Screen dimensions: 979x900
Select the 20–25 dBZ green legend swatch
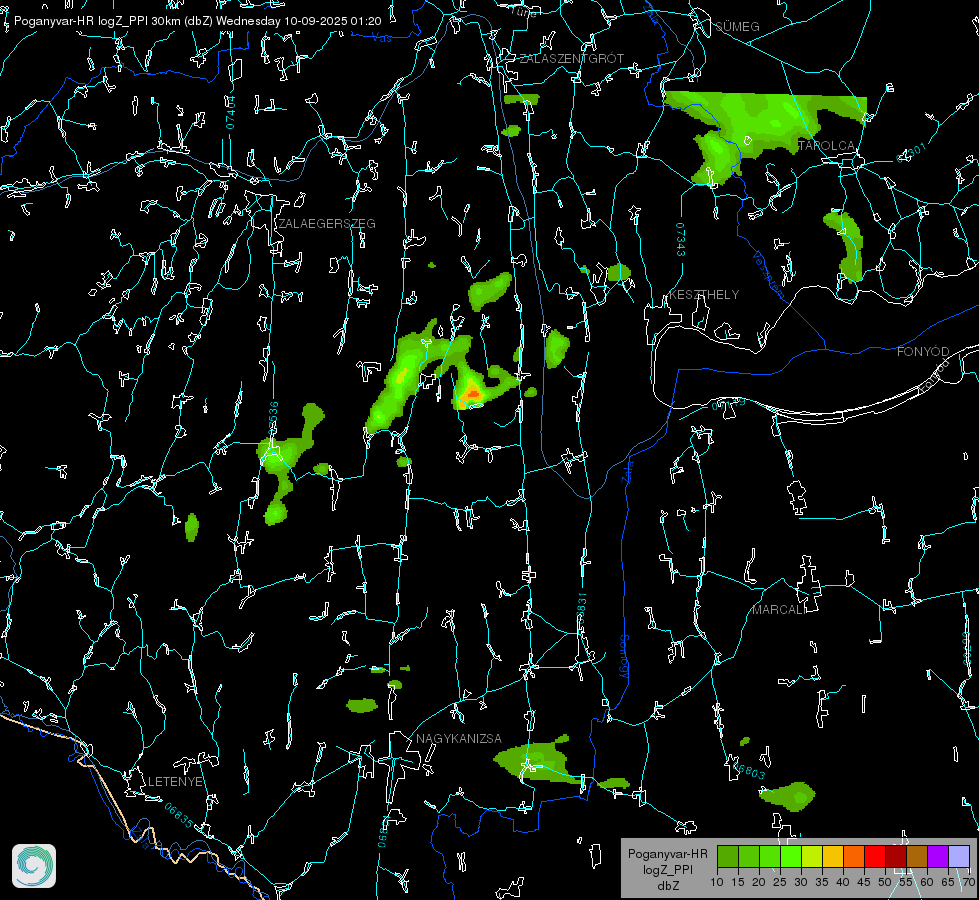770,856
